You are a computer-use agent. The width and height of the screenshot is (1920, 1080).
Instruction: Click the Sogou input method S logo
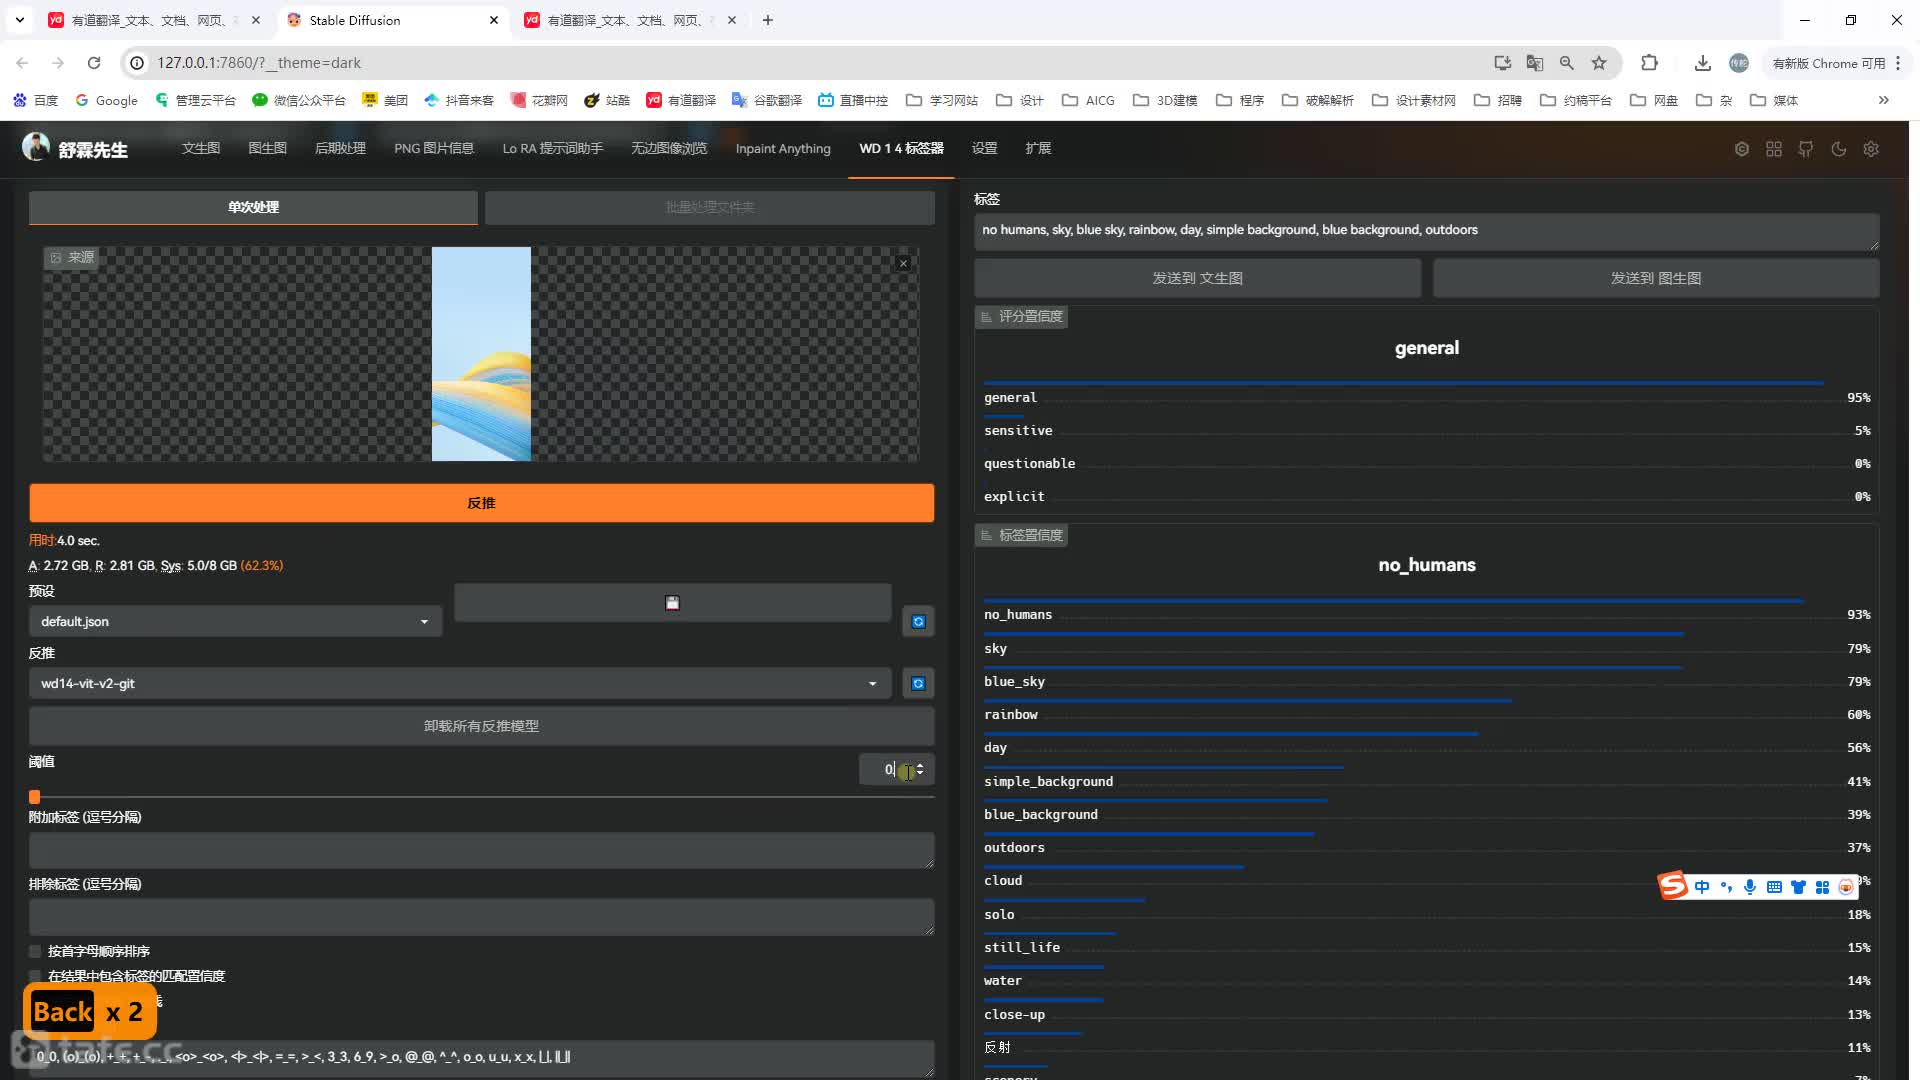pos(1673,885)
